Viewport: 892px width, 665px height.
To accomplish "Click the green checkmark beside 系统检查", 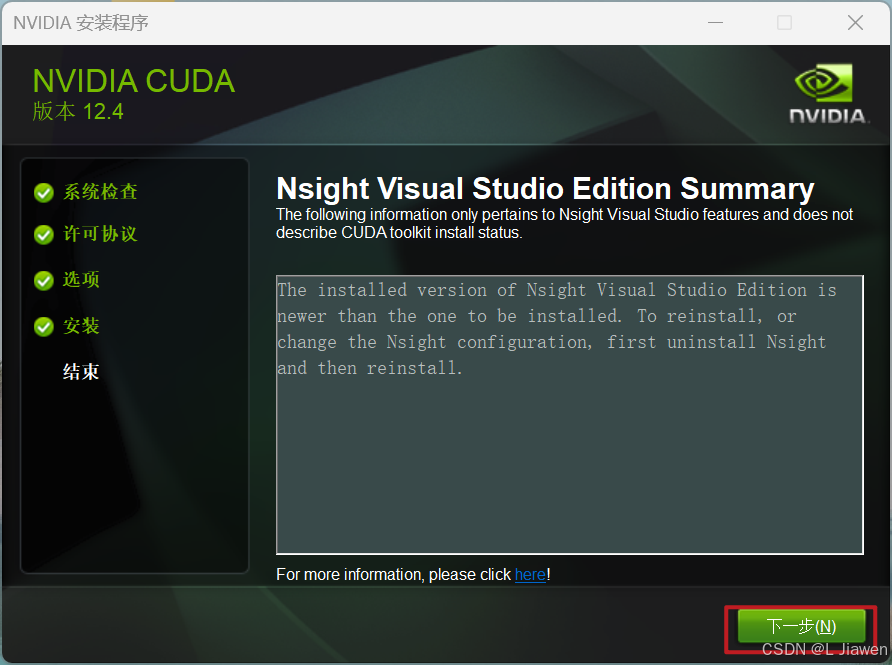I will (x=44, y=193).
